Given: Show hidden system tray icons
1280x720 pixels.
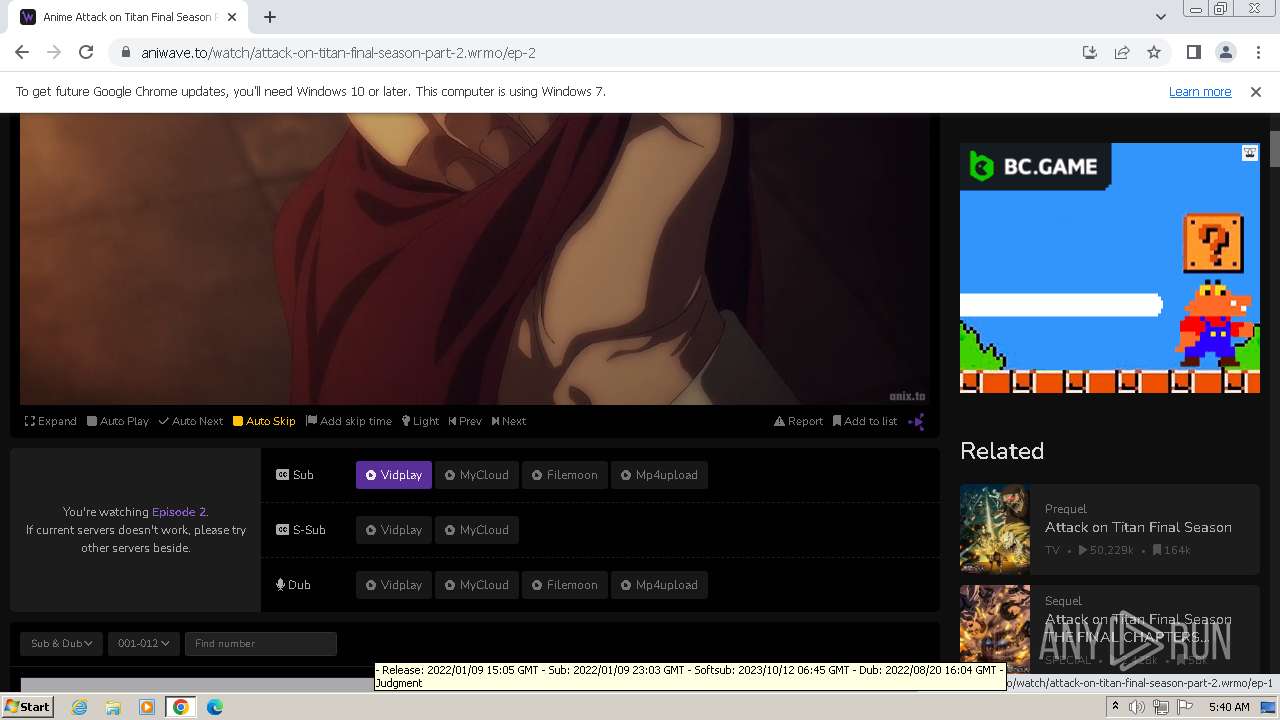Looking at the screenshot, I should click(1115, 707).
